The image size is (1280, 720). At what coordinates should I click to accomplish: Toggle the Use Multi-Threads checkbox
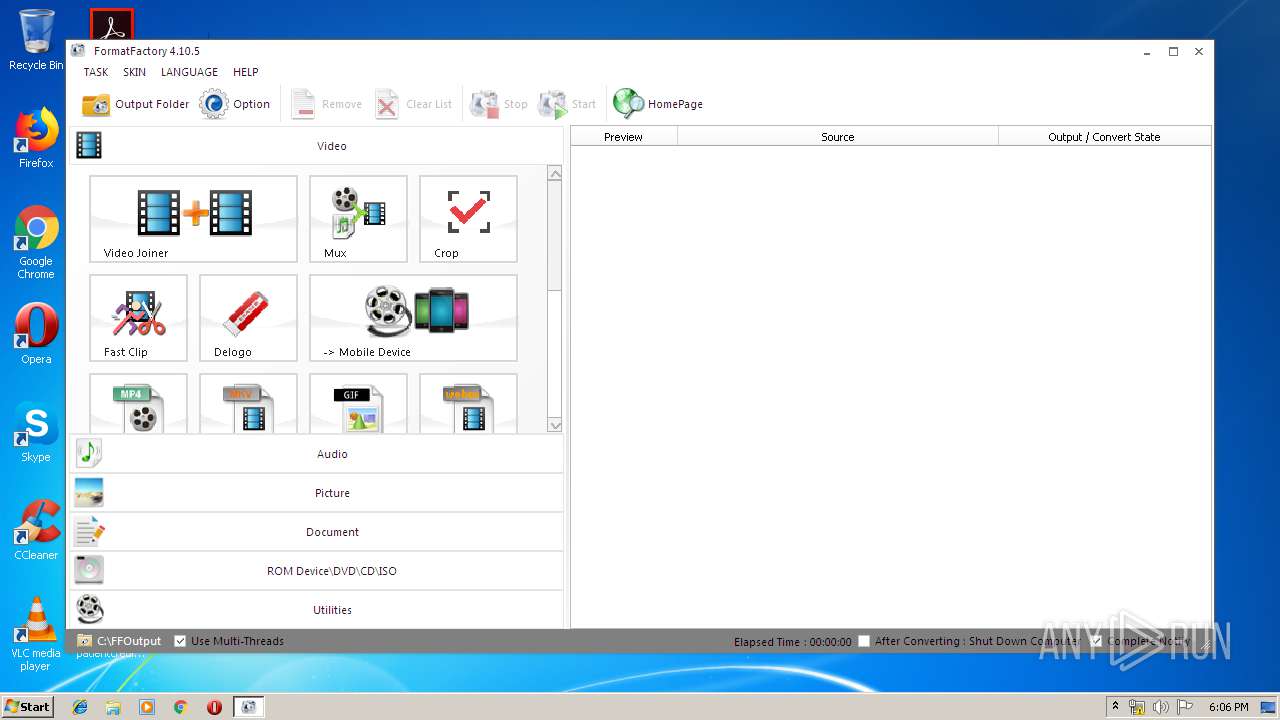point(180,641)
